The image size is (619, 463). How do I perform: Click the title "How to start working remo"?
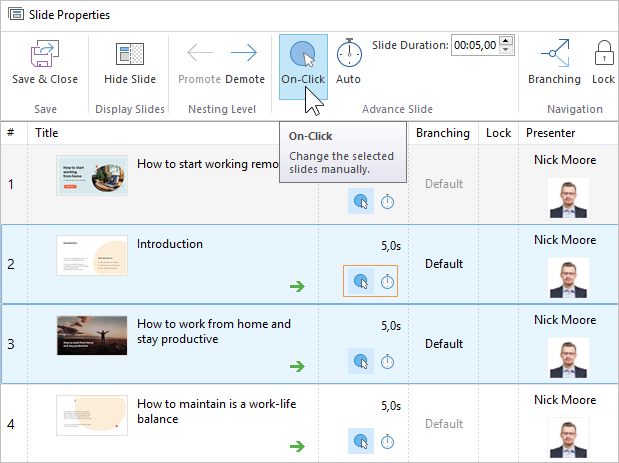click(x=208, y=164)
